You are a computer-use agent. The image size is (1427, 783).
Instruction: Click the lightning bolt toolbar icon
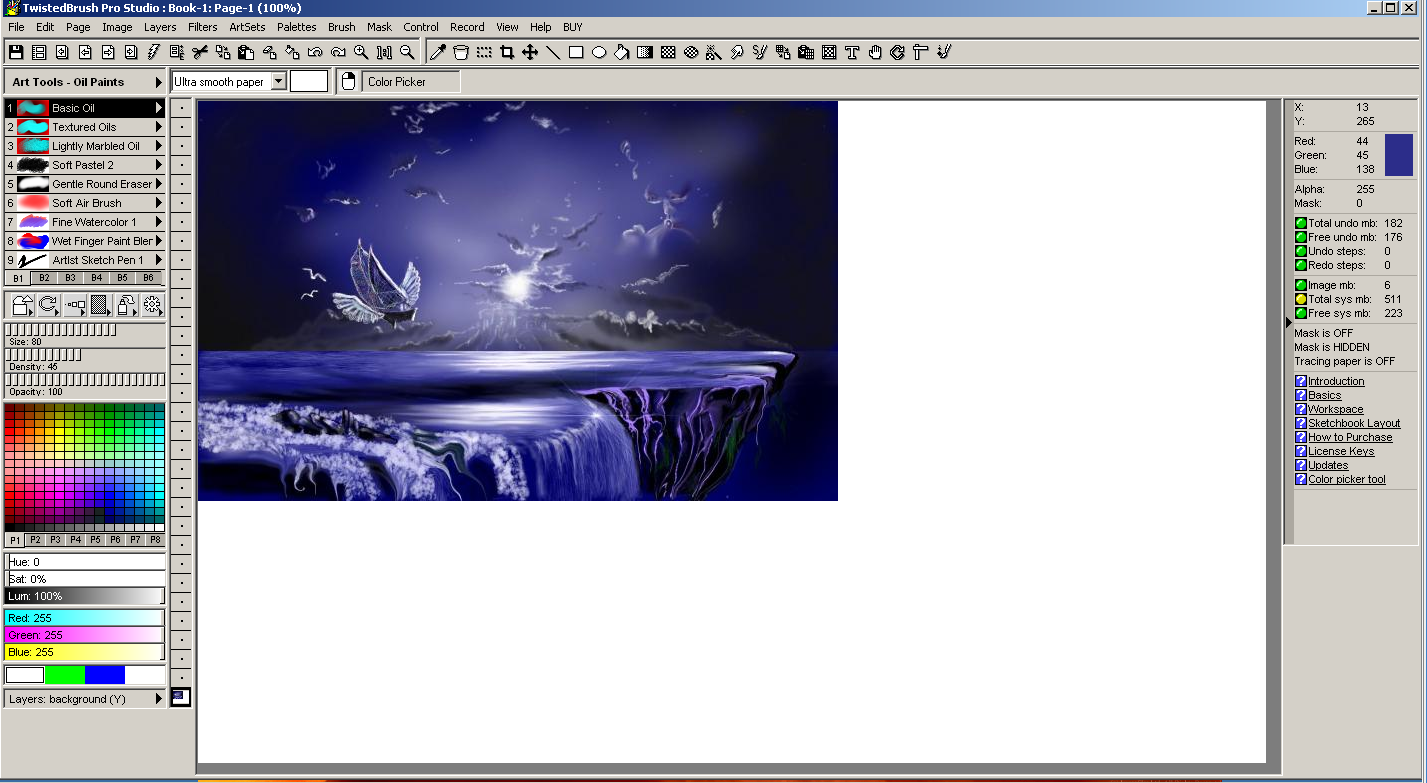coord(153,52)
